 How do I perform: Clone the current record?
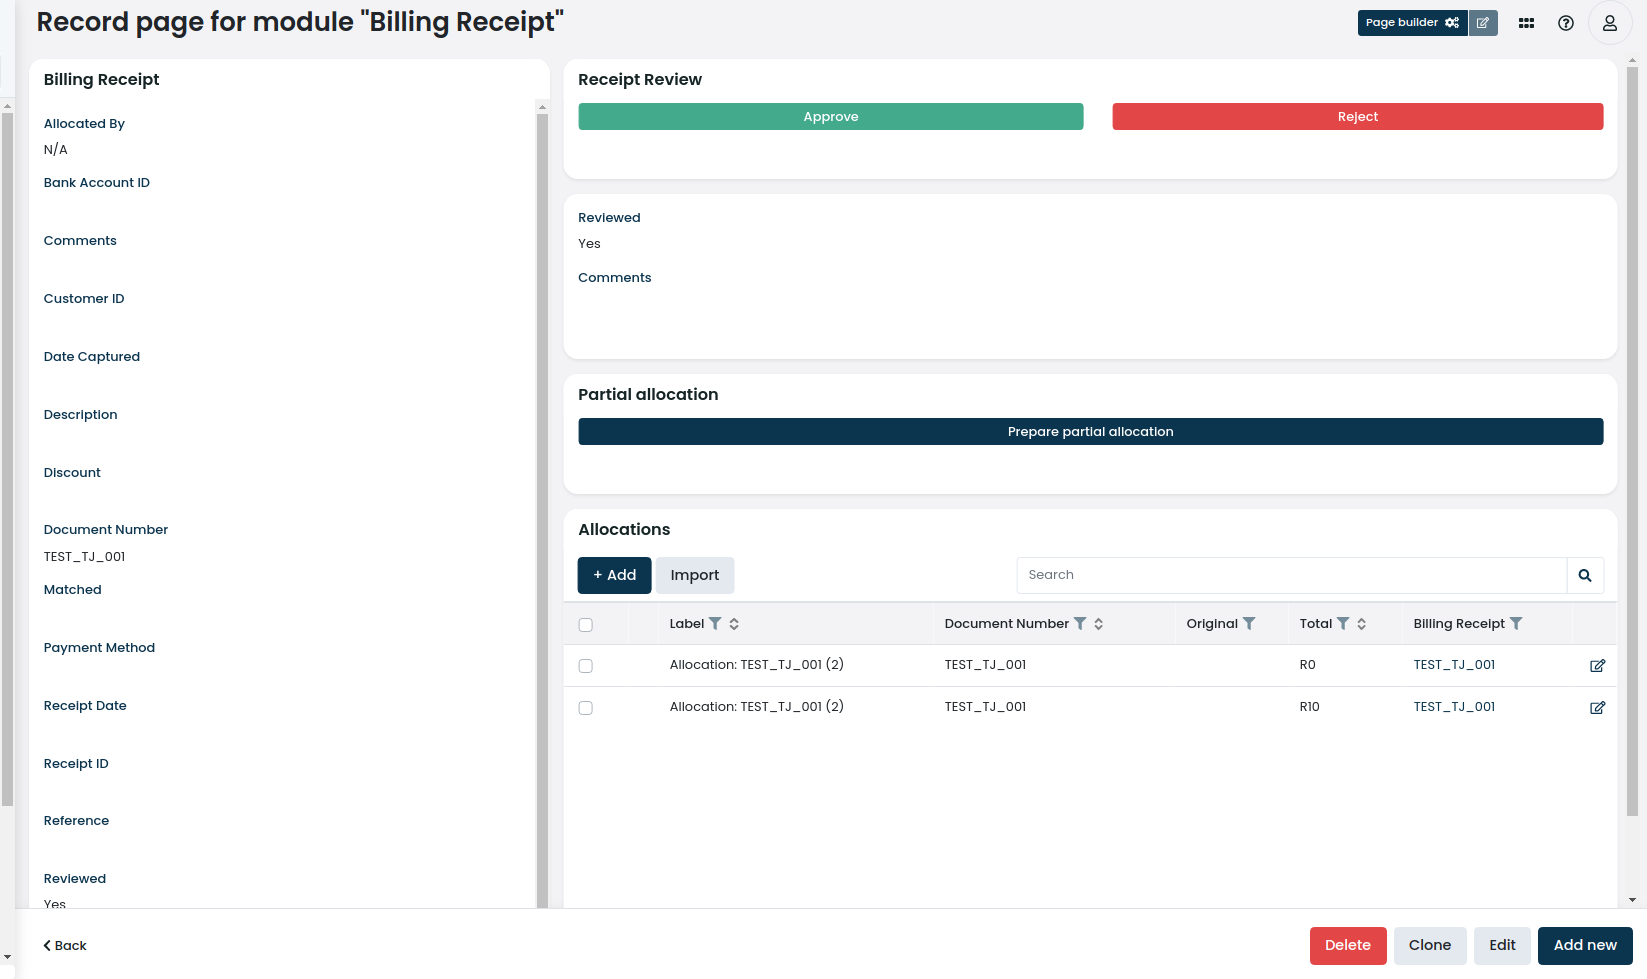coord(1430,946)
